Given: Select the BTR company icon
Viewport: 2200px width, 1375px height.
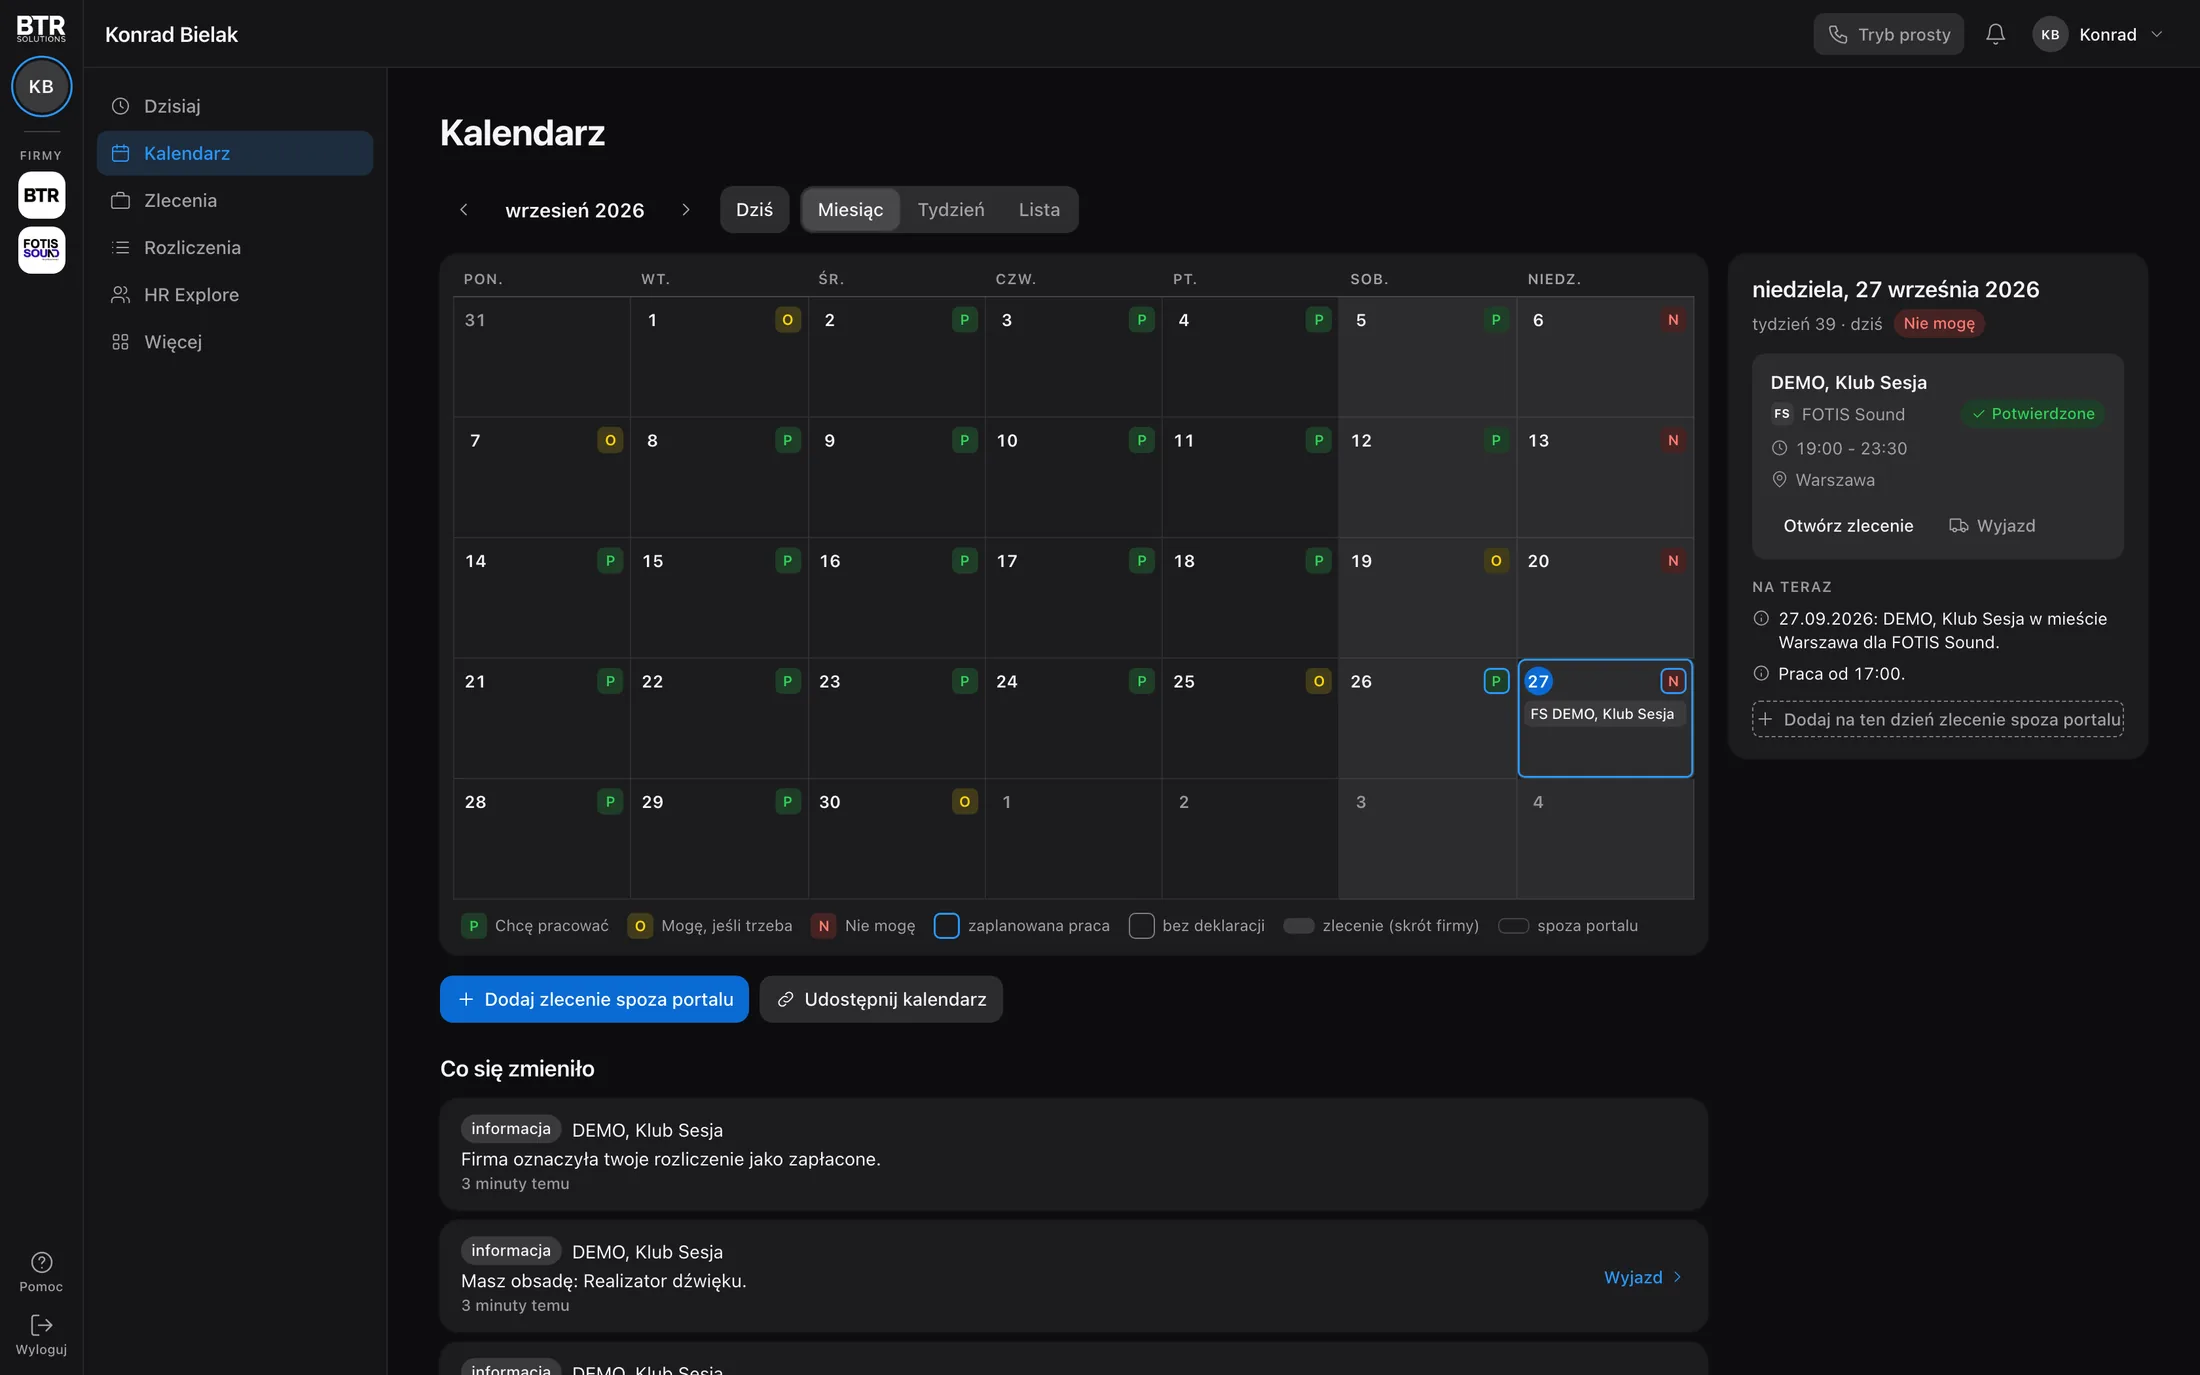Looking at the screenshot, I should click(41, 195).
